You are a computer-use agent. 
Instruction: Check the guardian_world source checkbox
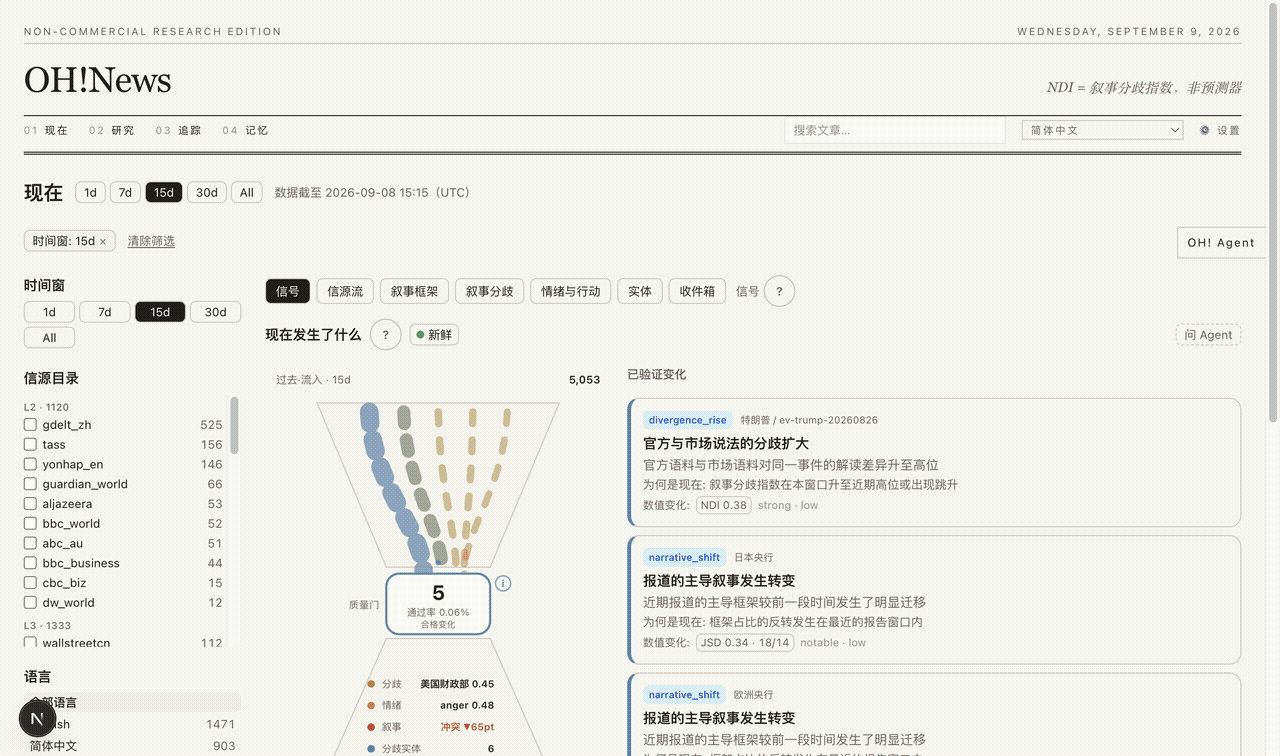[30, 484]
